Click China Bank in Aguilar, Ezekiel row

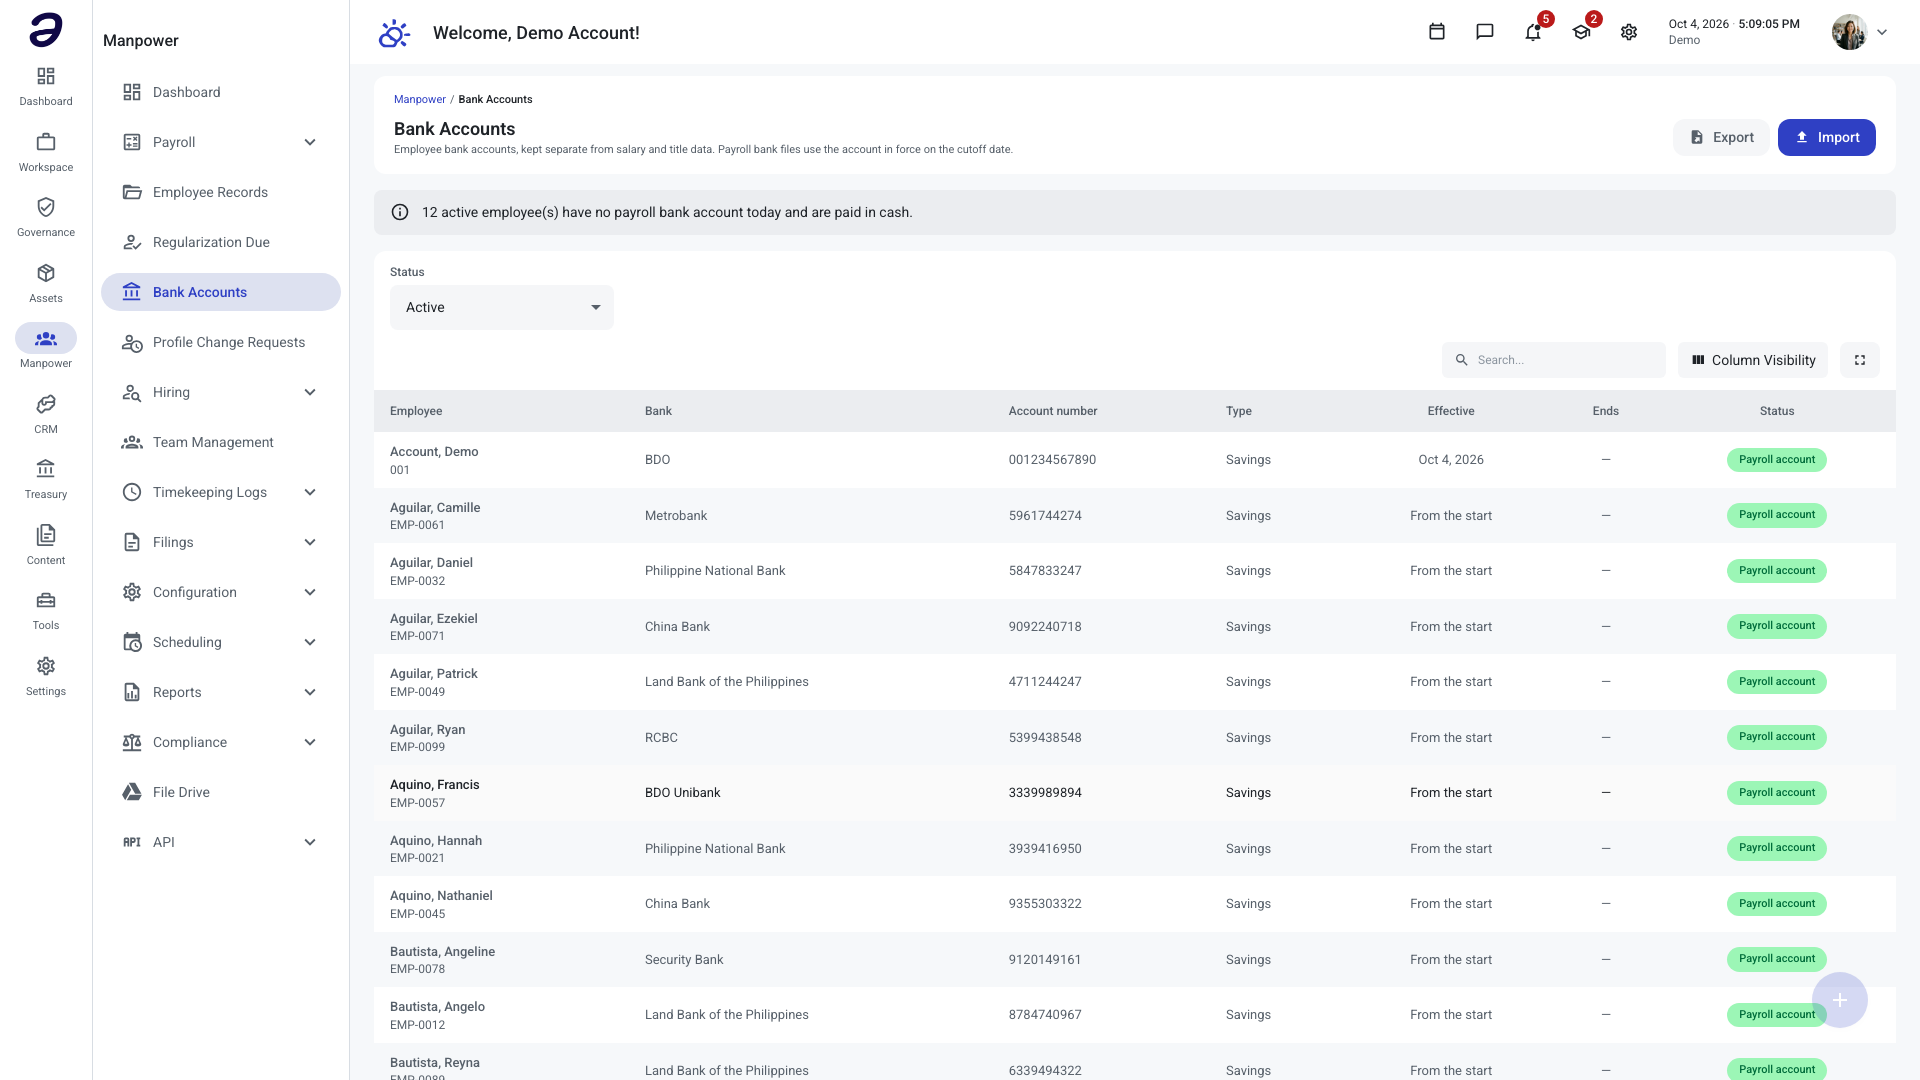pos(677,627)
